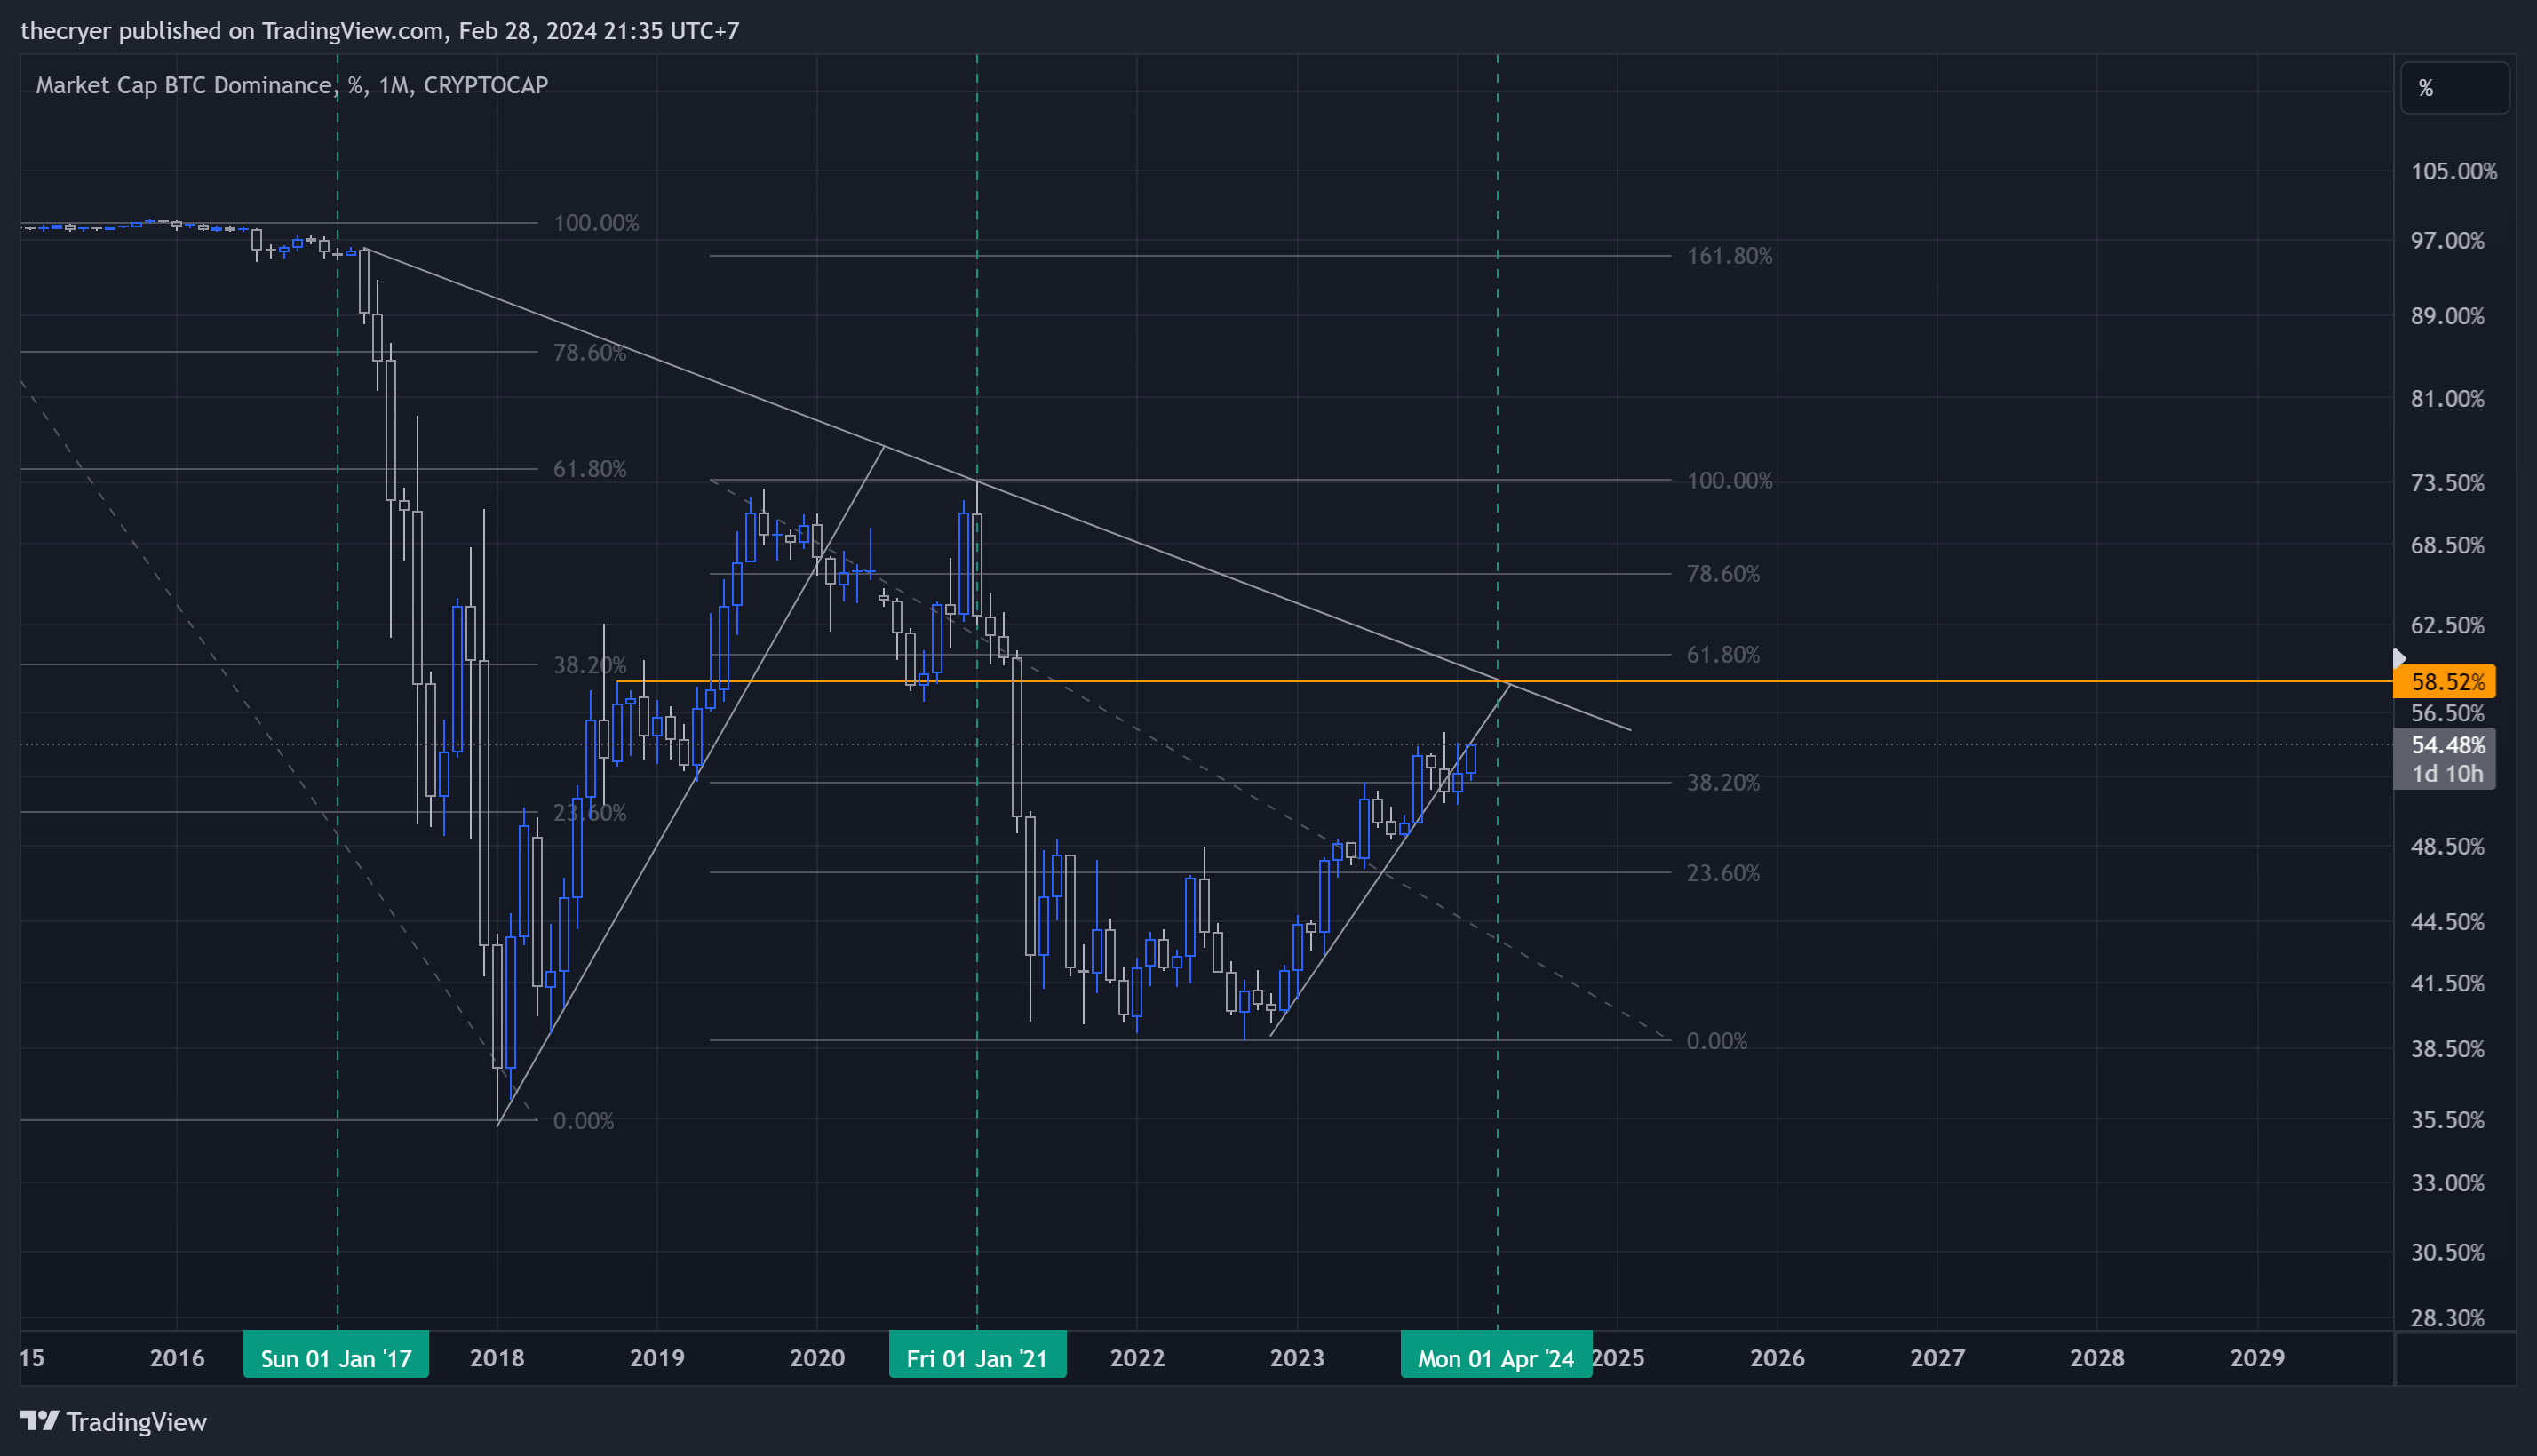Screen dimensions: 2537x1456
Task: Click the 35.50% price axis label
Action: 2447,1120
